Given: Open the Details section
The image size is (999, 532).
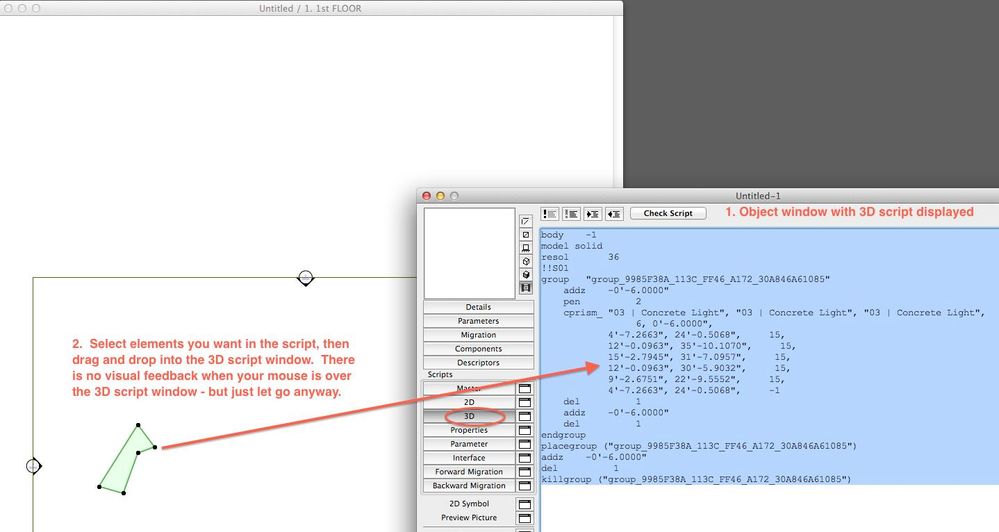Looking at the screenshot, I should [478, 307].
